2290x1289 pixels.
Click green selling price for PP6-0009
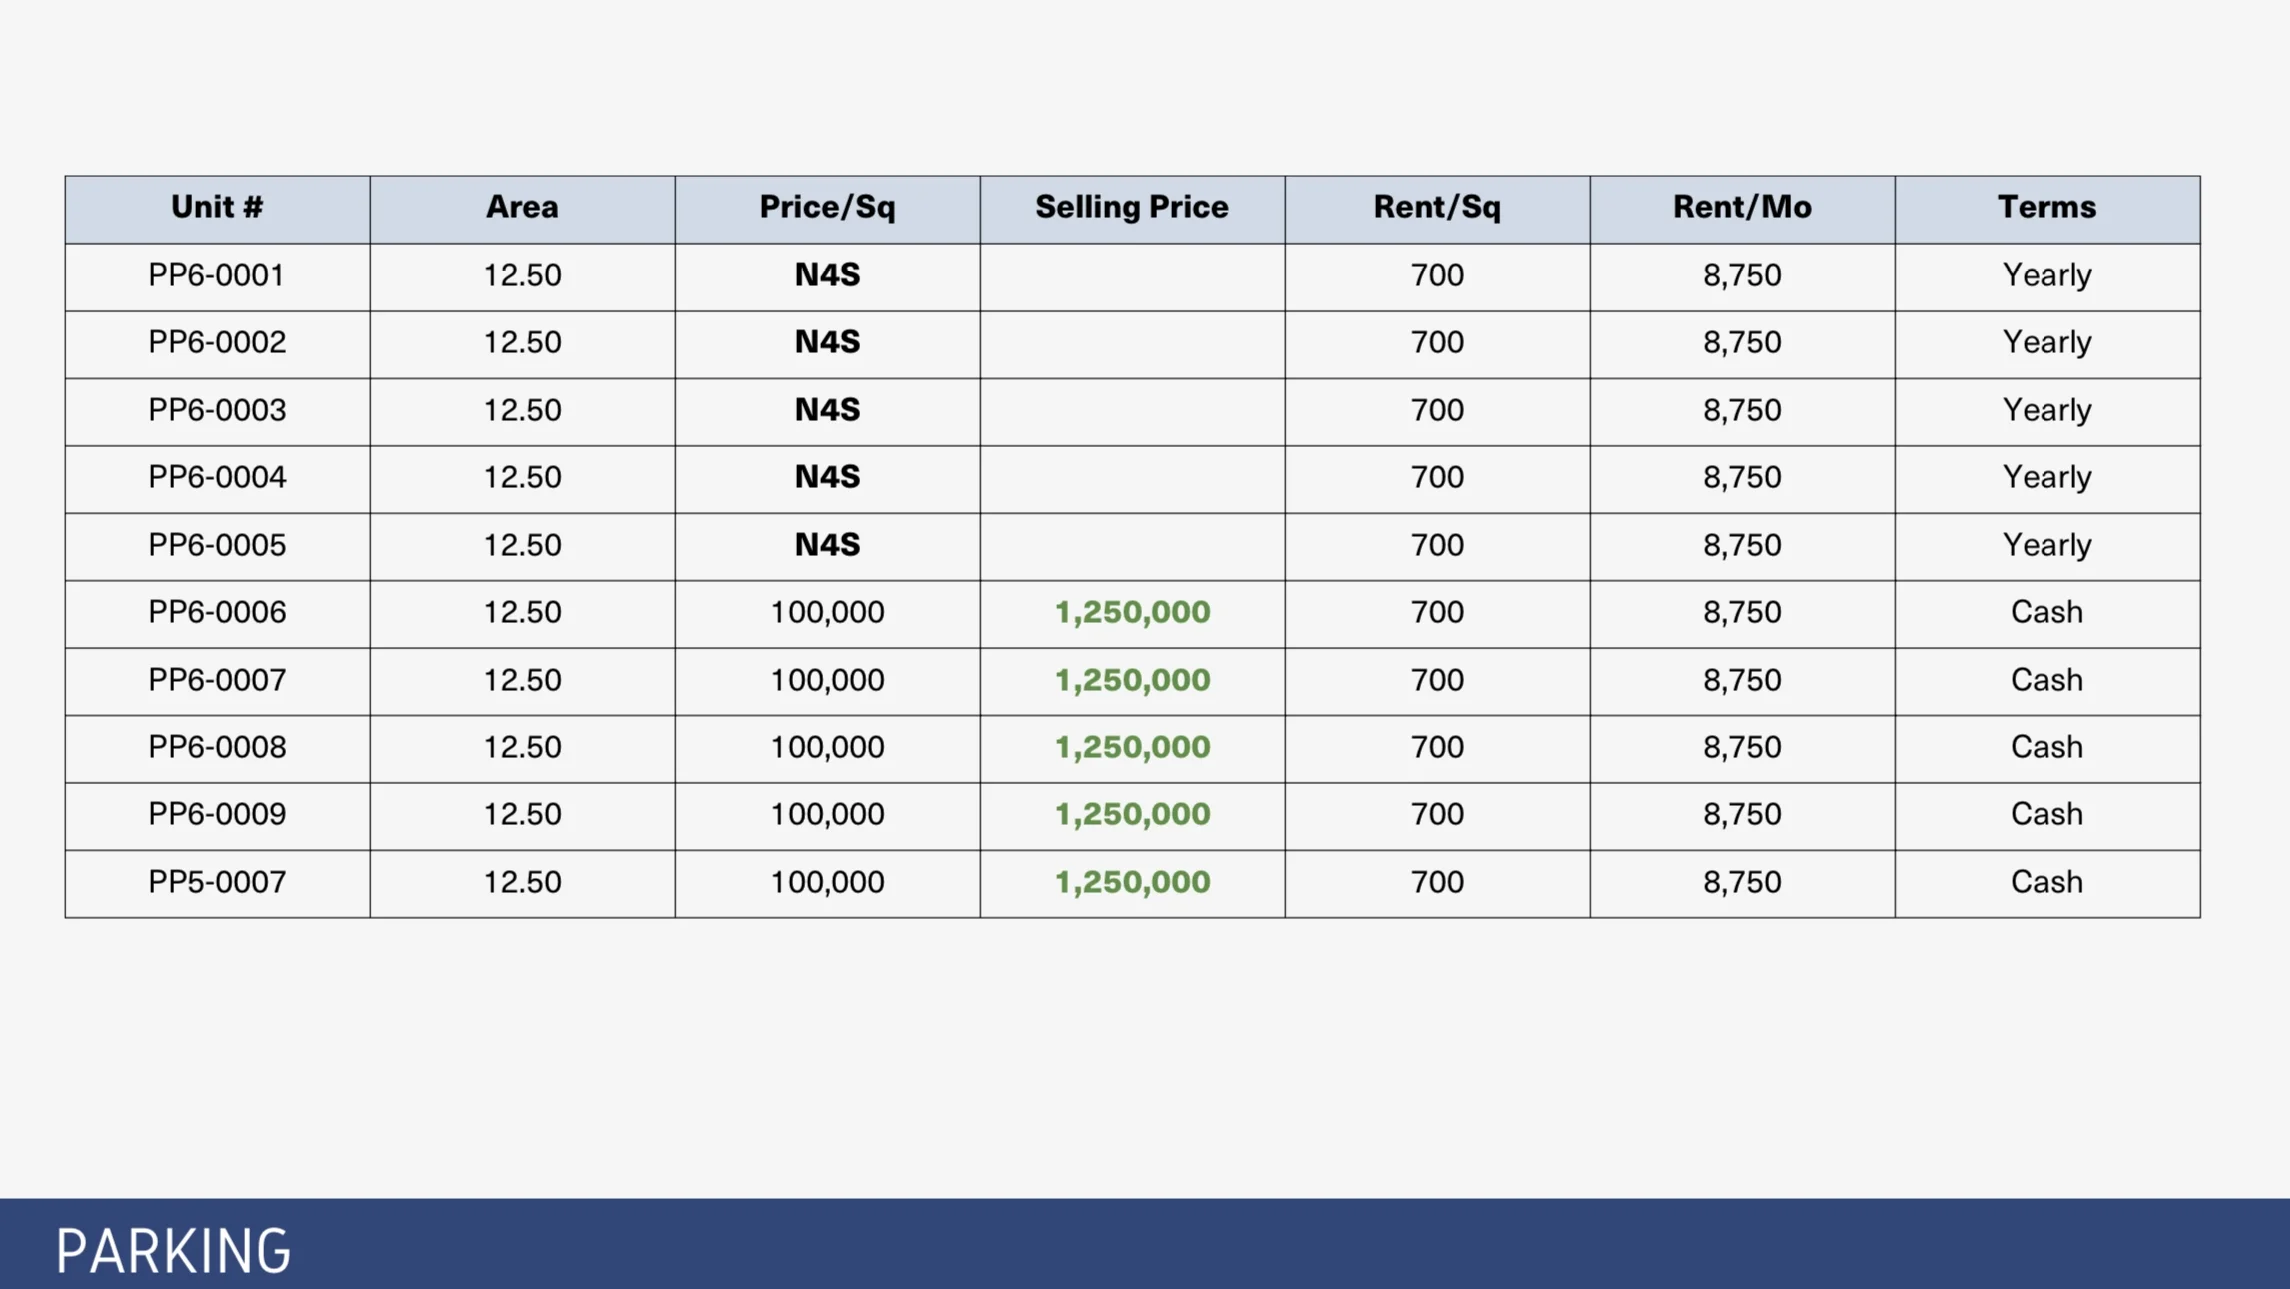pos(1132,814)
